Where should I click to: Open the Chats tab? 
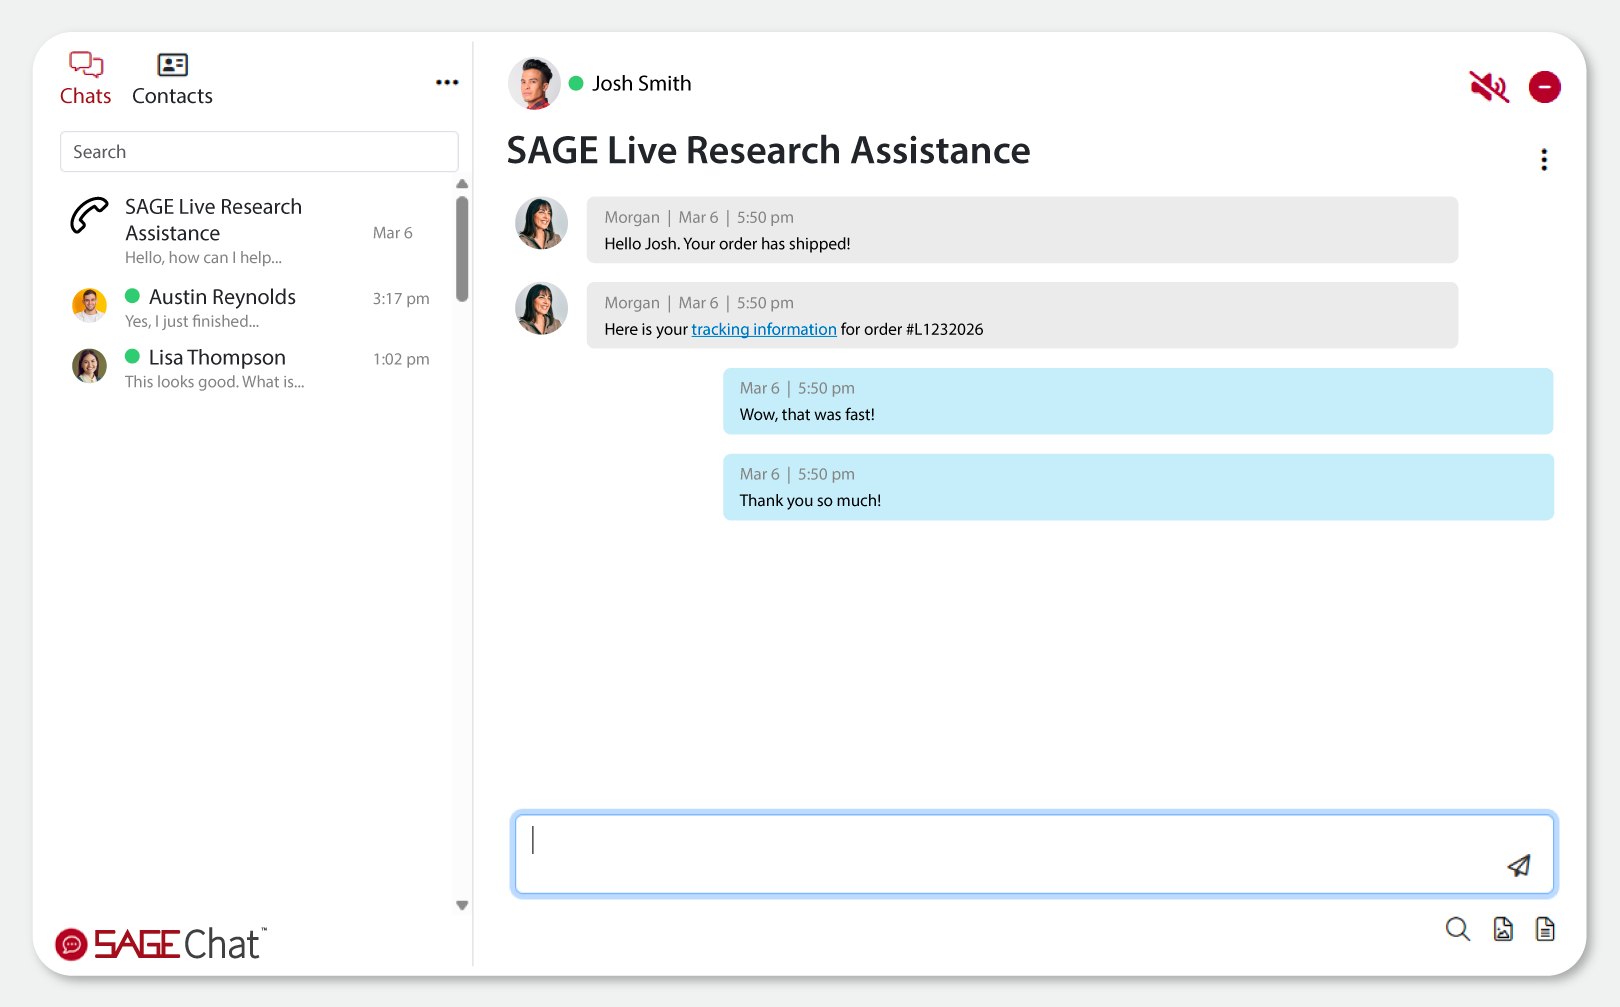(x=85, y=79)
